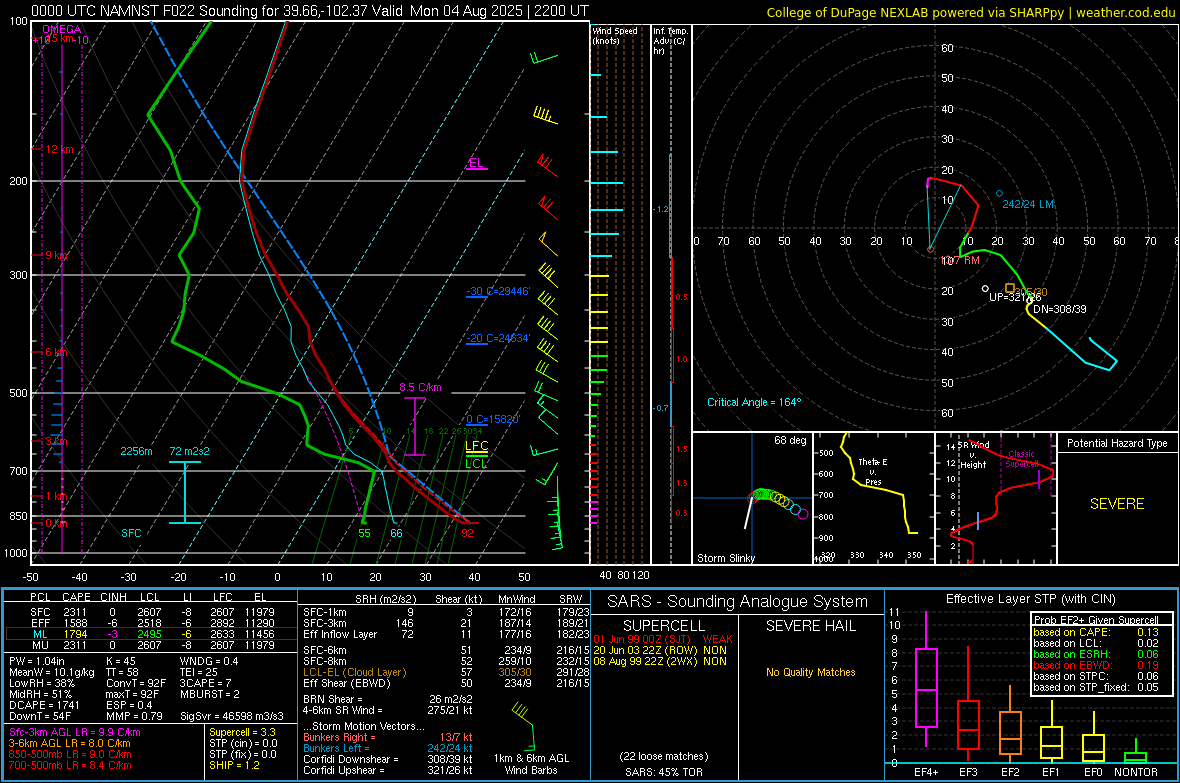Click the '68 deg' slinky tilt value
1180x783 pixels.
pos(790,440)
